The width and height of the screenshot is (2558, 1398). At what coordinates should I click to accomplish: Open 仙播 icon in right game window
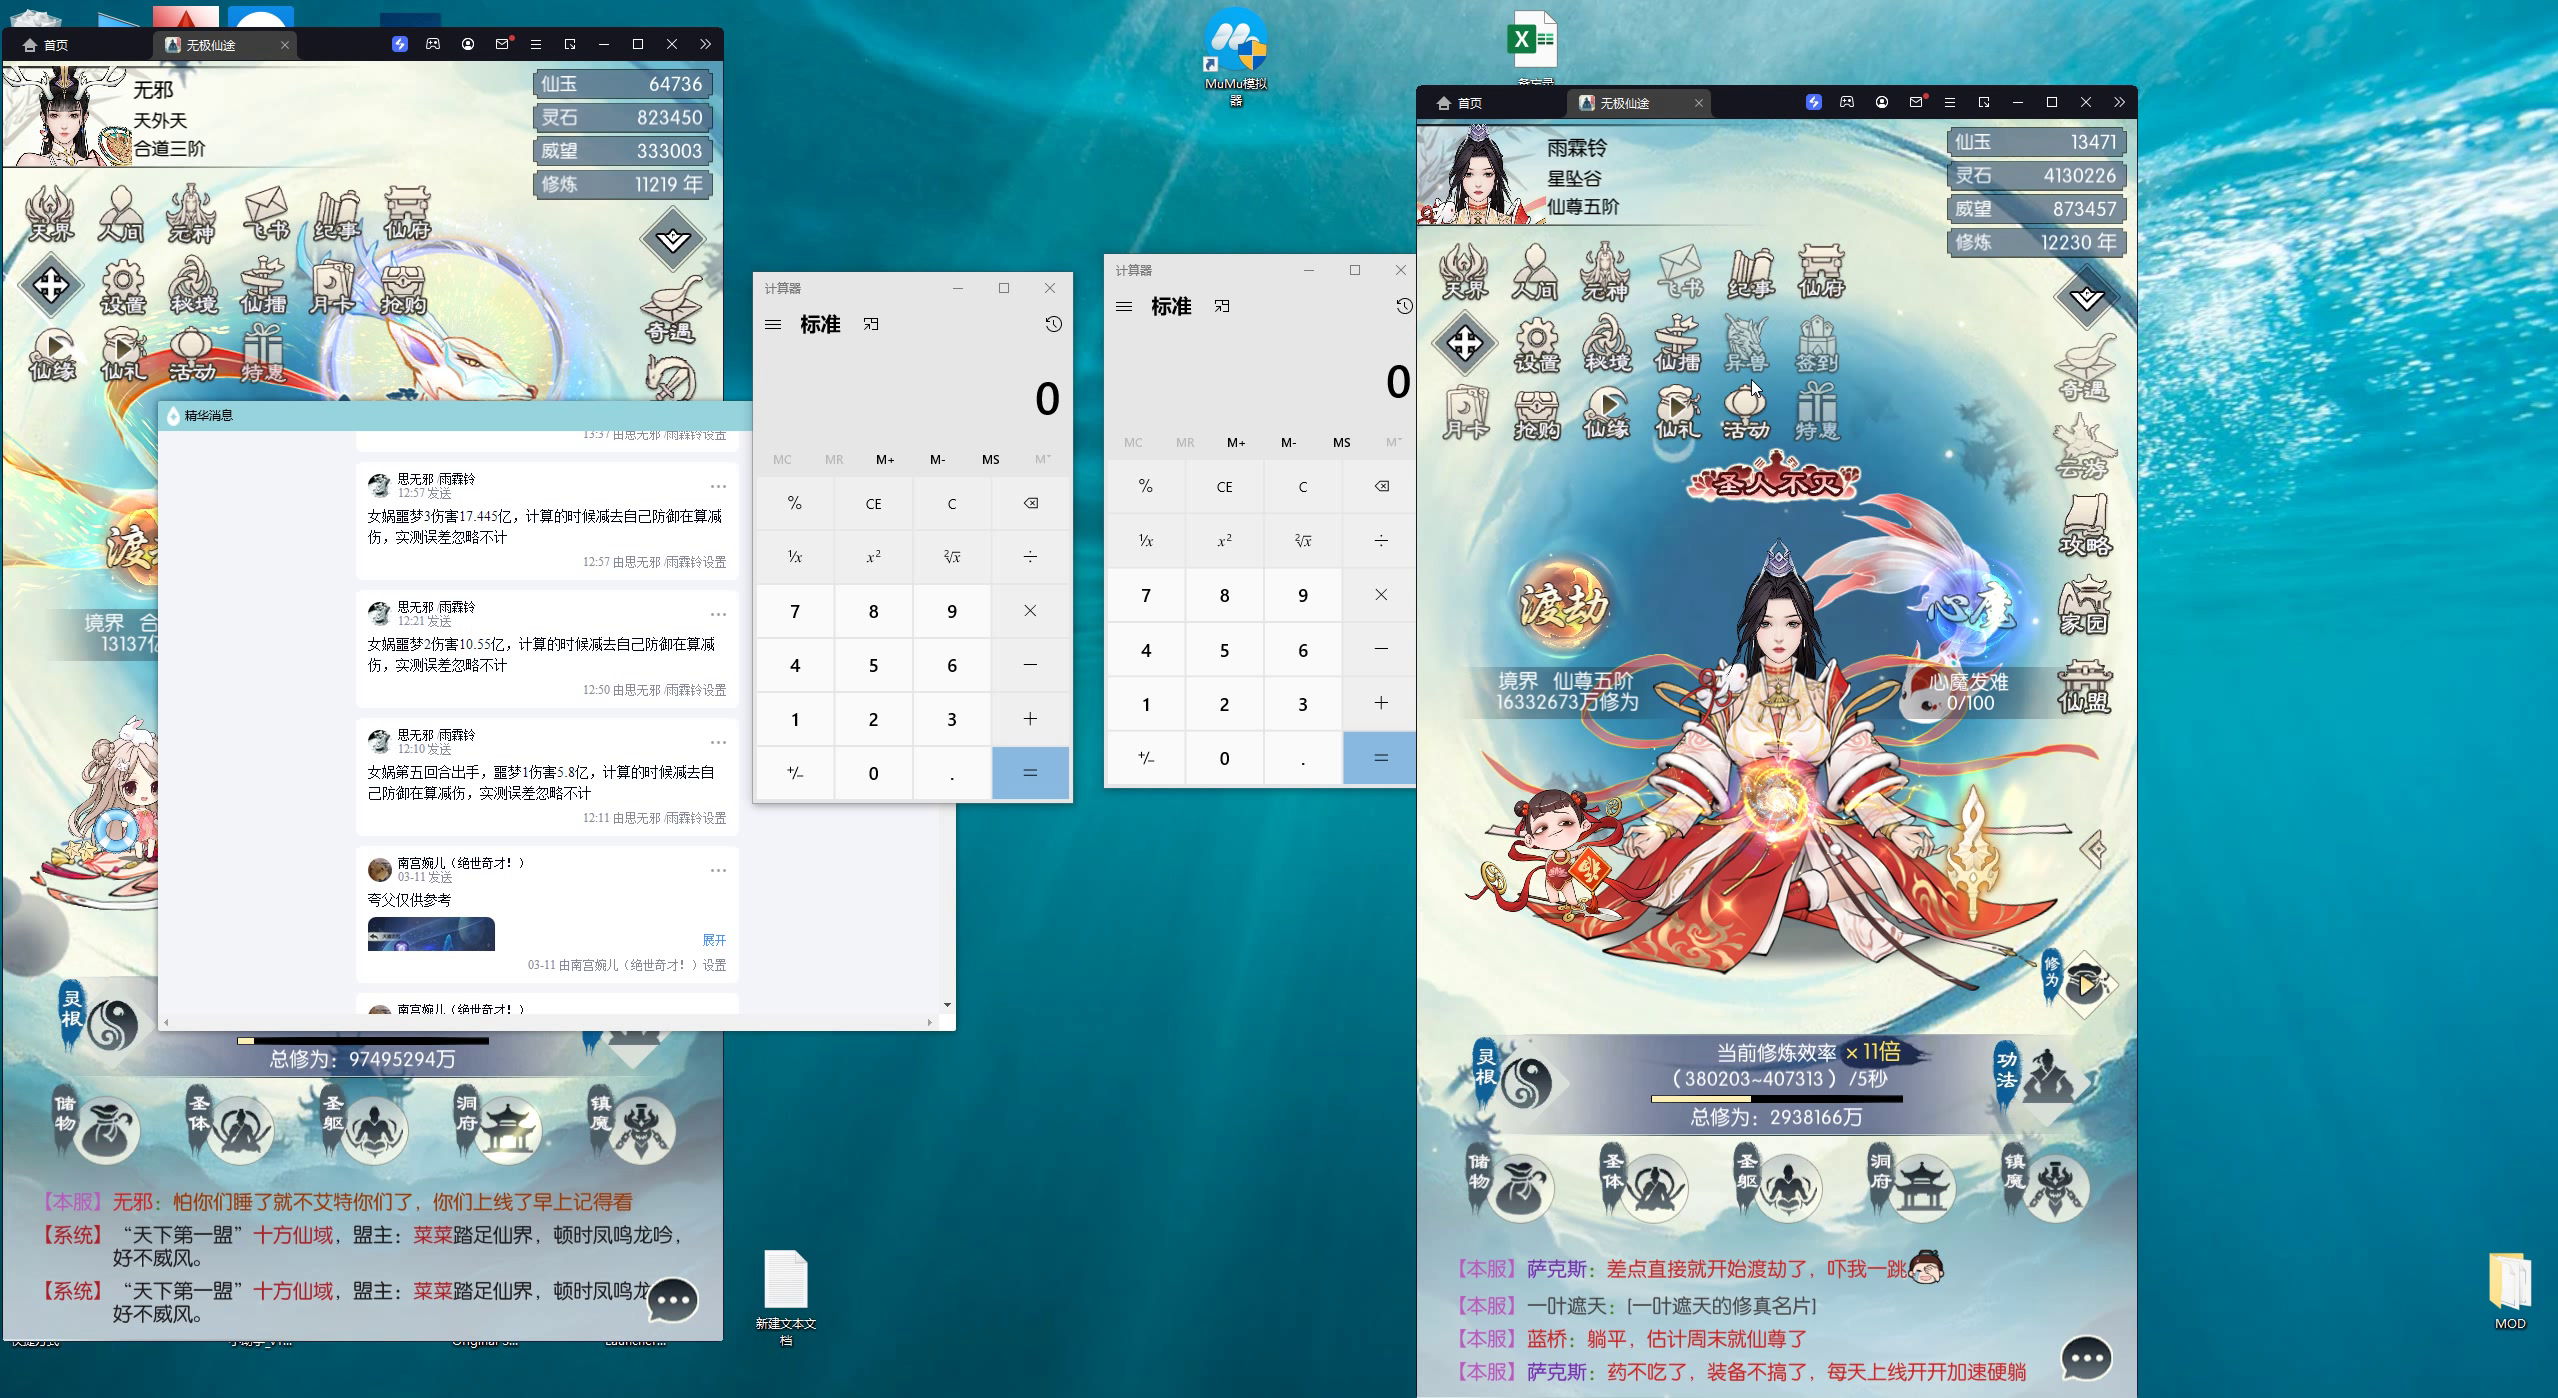pos(1678,345)
